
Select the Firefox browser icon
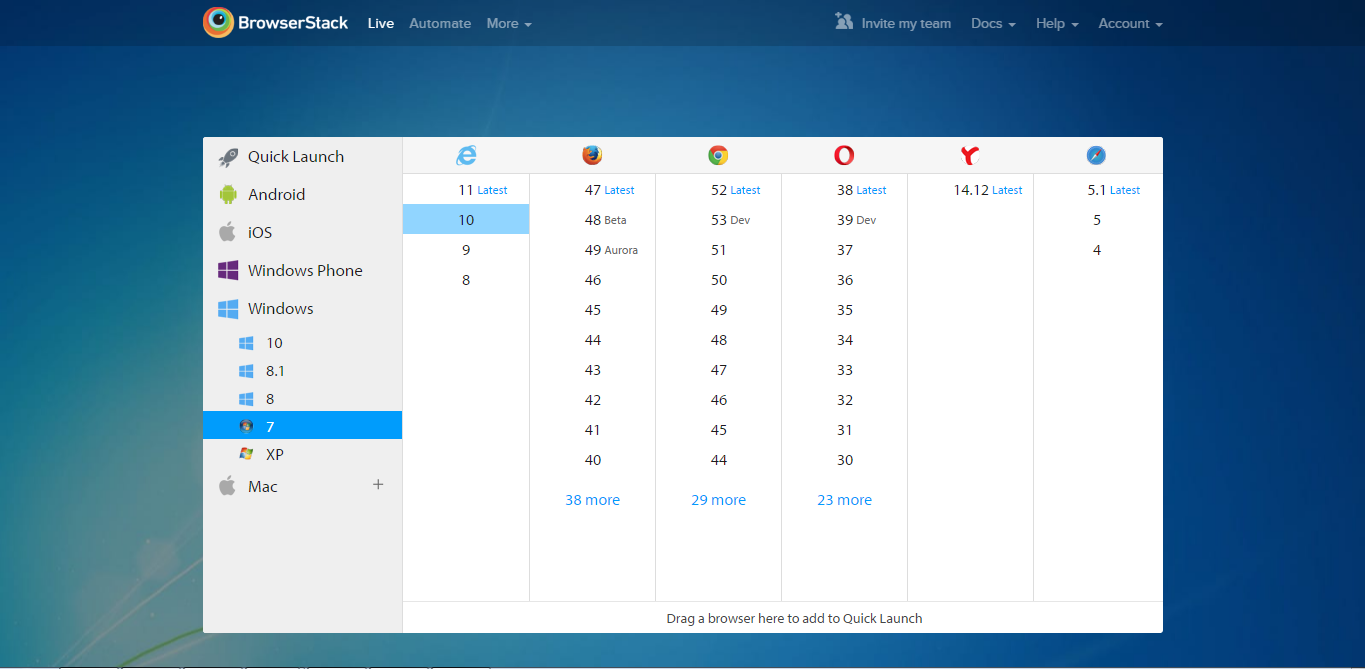coord(592,155)
